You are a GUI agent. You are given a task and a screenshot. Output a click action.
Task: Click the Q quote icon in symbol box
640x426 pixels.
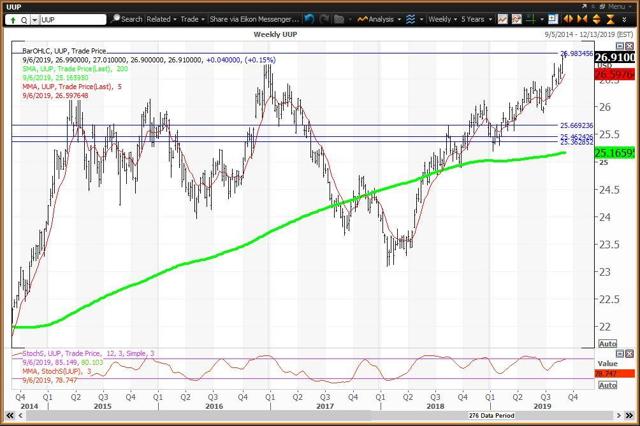coord(24,20)
